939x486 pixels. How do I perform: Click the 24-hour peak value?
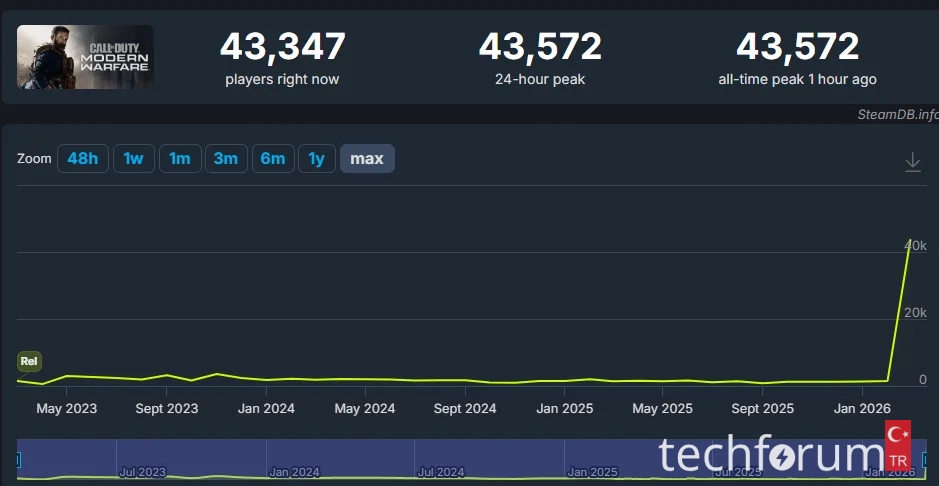click(540, 47)
